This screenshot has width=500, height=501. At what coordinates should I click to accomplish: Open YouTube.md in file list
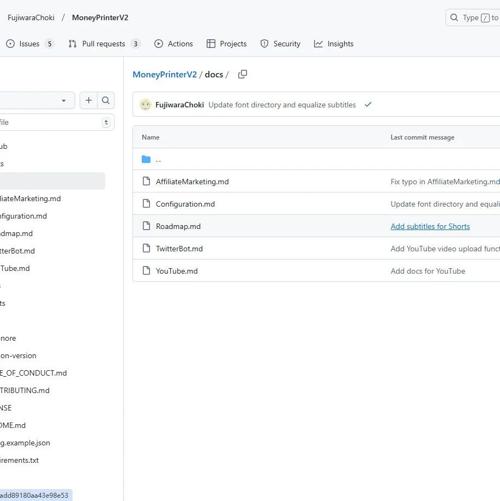[x=177, y=271]
